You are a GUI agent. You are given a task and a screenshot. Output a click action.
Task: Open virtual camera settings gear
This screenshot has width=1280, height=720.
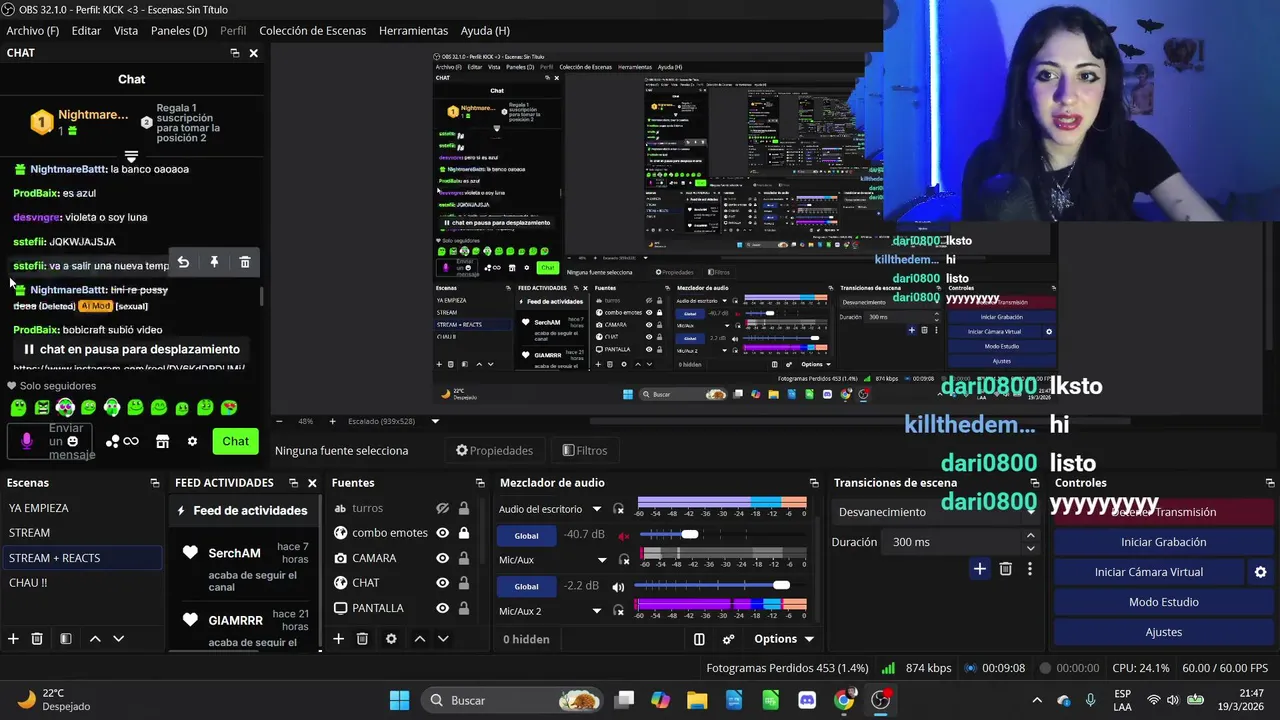[1260, 572]
